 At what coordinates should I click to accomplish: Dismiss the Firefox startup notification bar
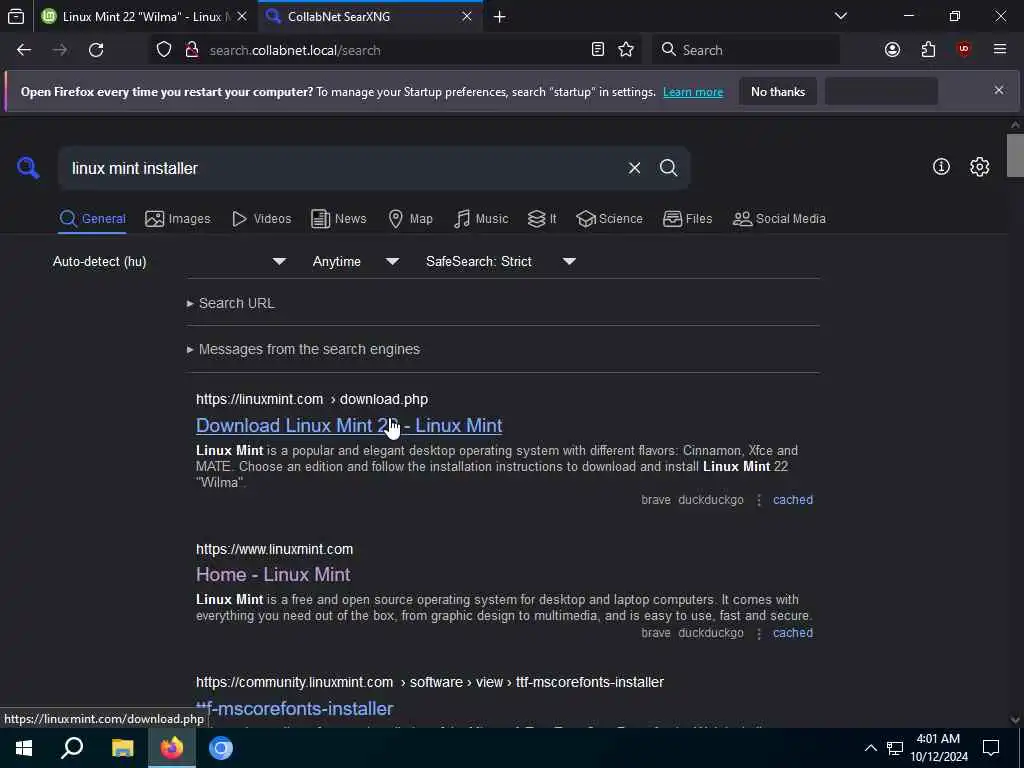click(x=999, y=90)
